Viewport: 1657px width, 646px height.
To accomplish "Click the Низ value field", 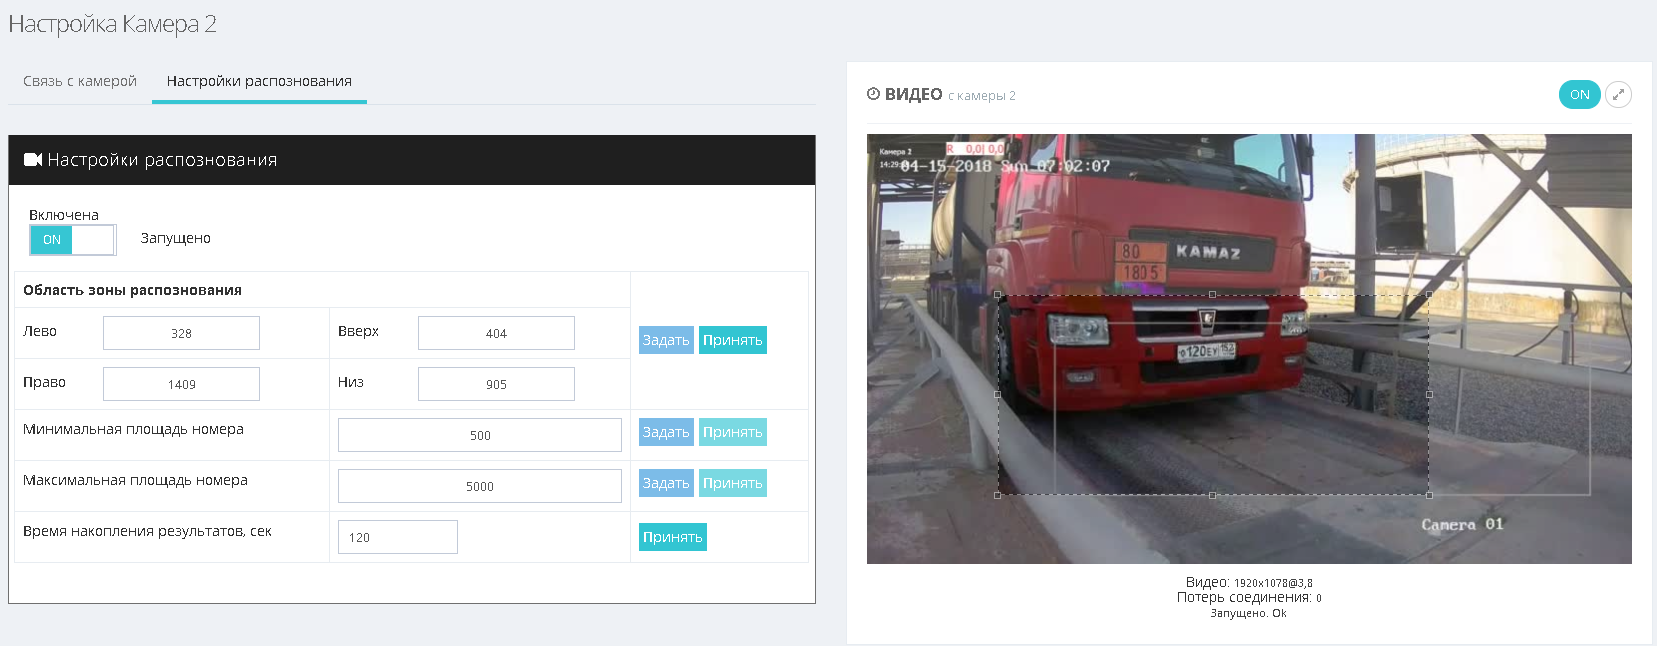I will (x=496, y=384).
